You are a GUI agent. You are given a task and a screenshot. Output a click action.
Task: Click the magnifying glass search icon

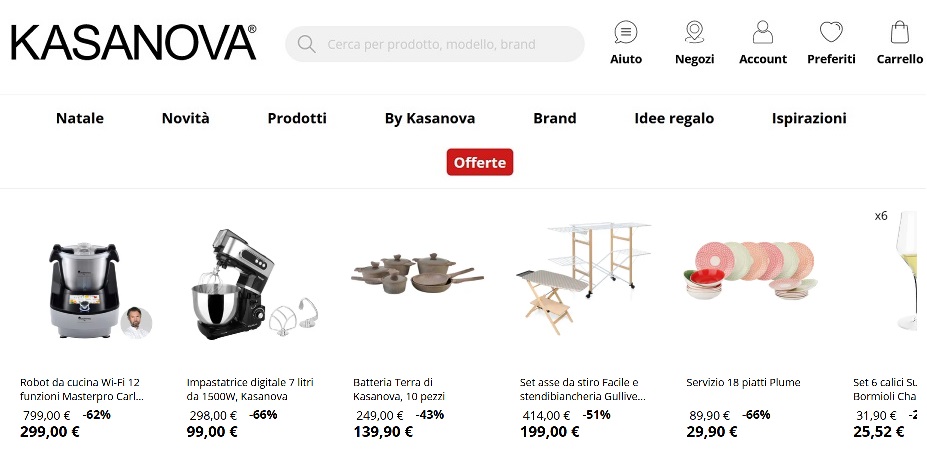click(x=306, y=44)
